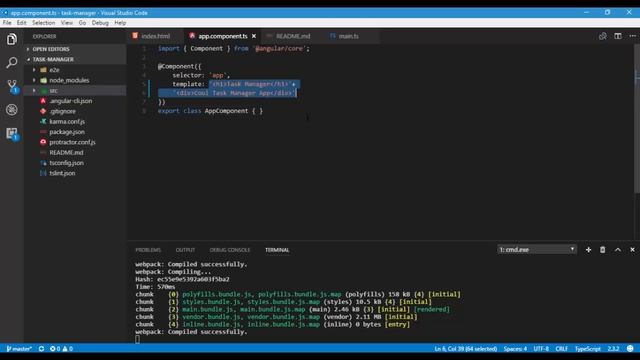640x360 pixels.
Task: Click TypeScript language mode in status bar
Action: [x=588, y=349]
